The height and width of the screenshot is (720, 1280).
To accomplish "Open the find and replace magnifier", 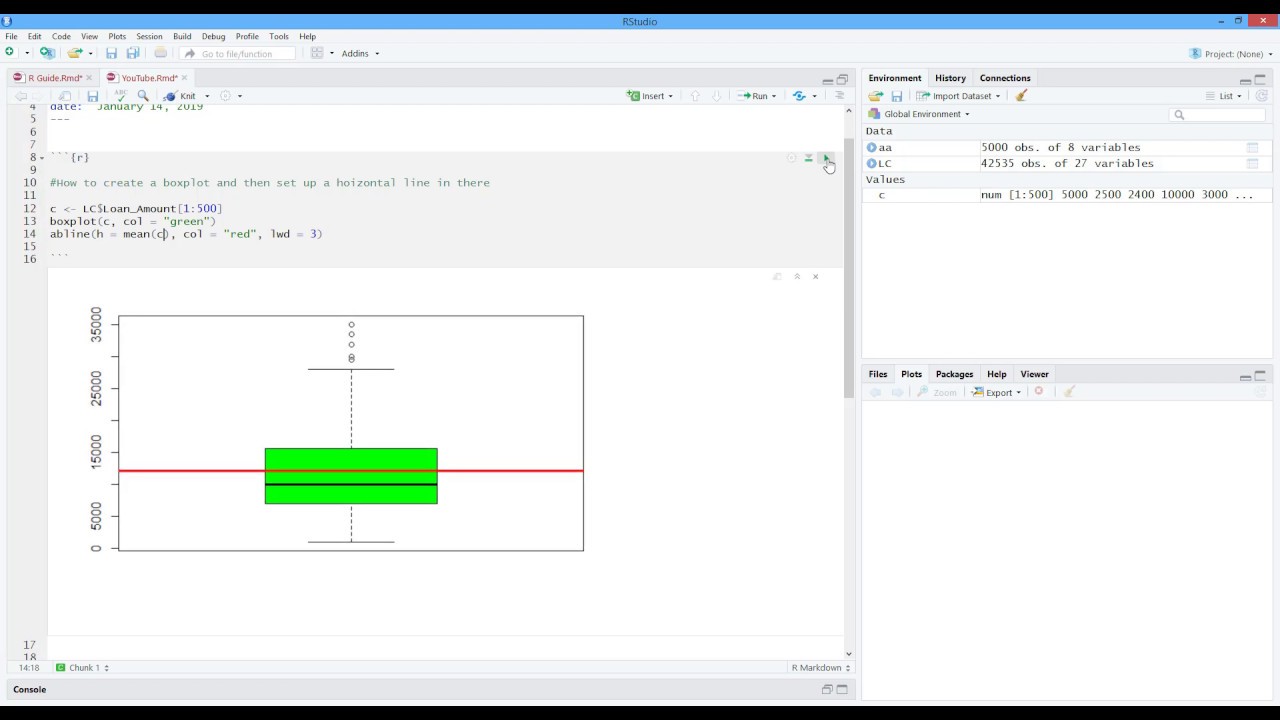I will [143, 96].
